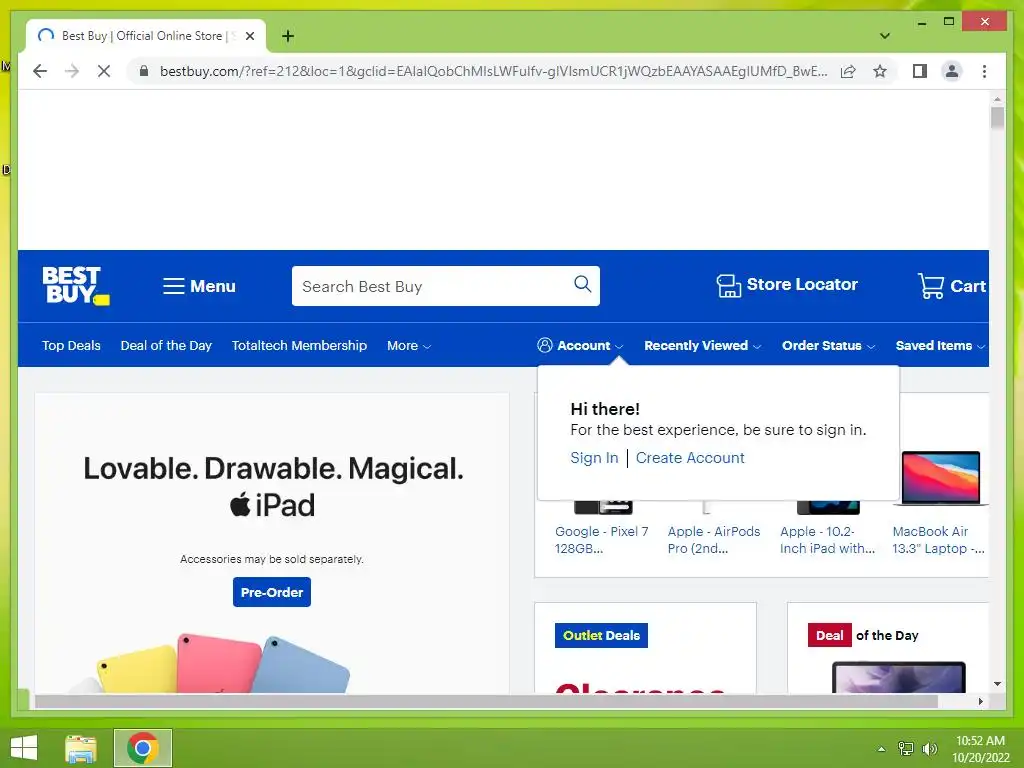Click the search magnifier icon
Viewport: 1024px width, 768px height.
tap(583, 284)
